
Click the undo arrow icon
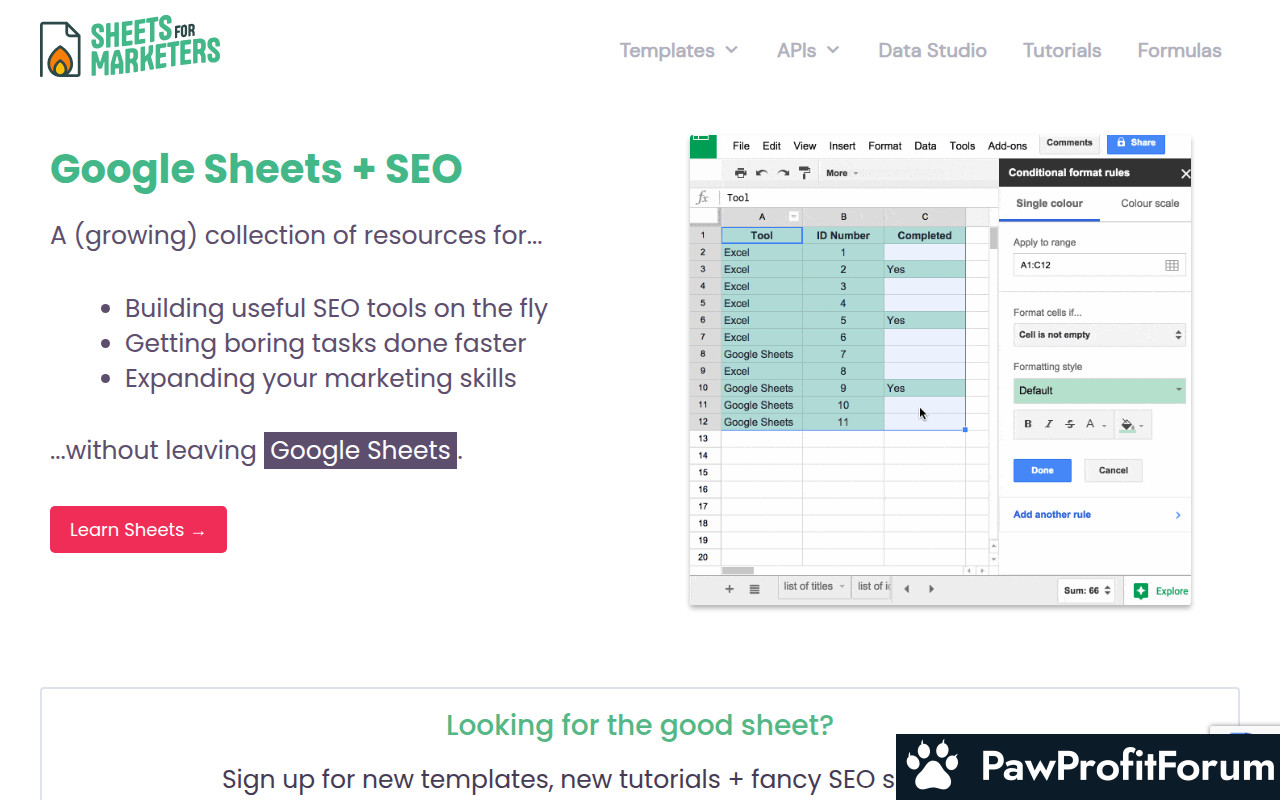(x=762, y=173)
